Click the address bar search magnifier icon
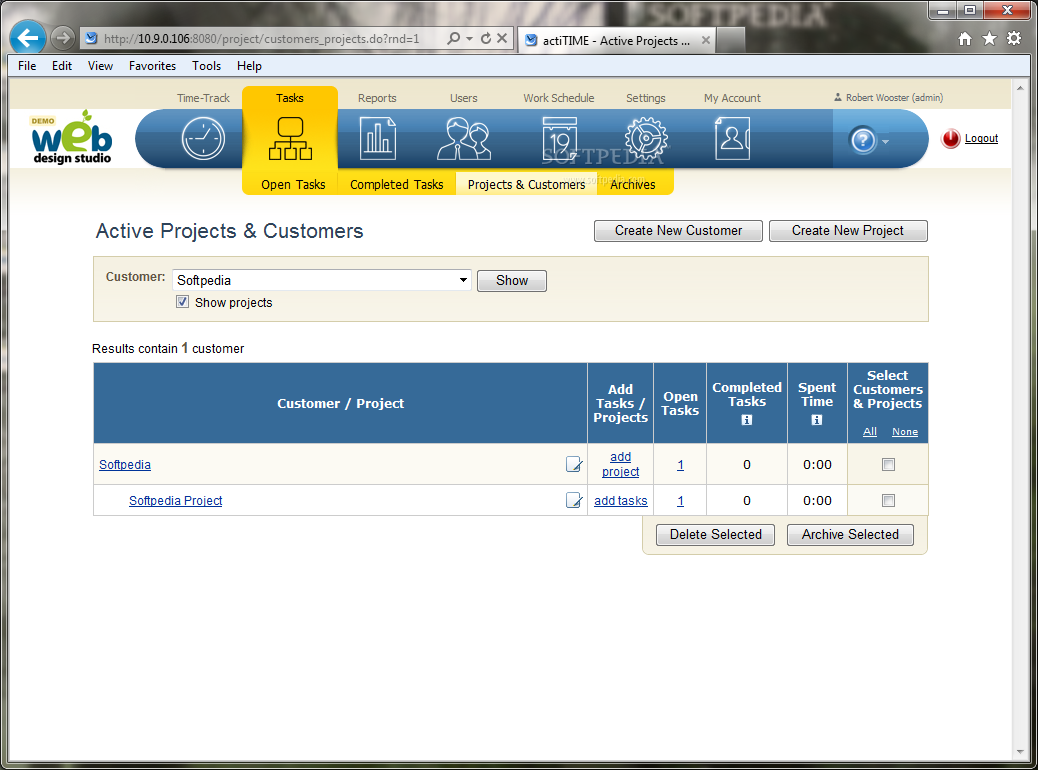Image resolution: width=1038 pixels, height=770 pixels. [x=453, y=38]
